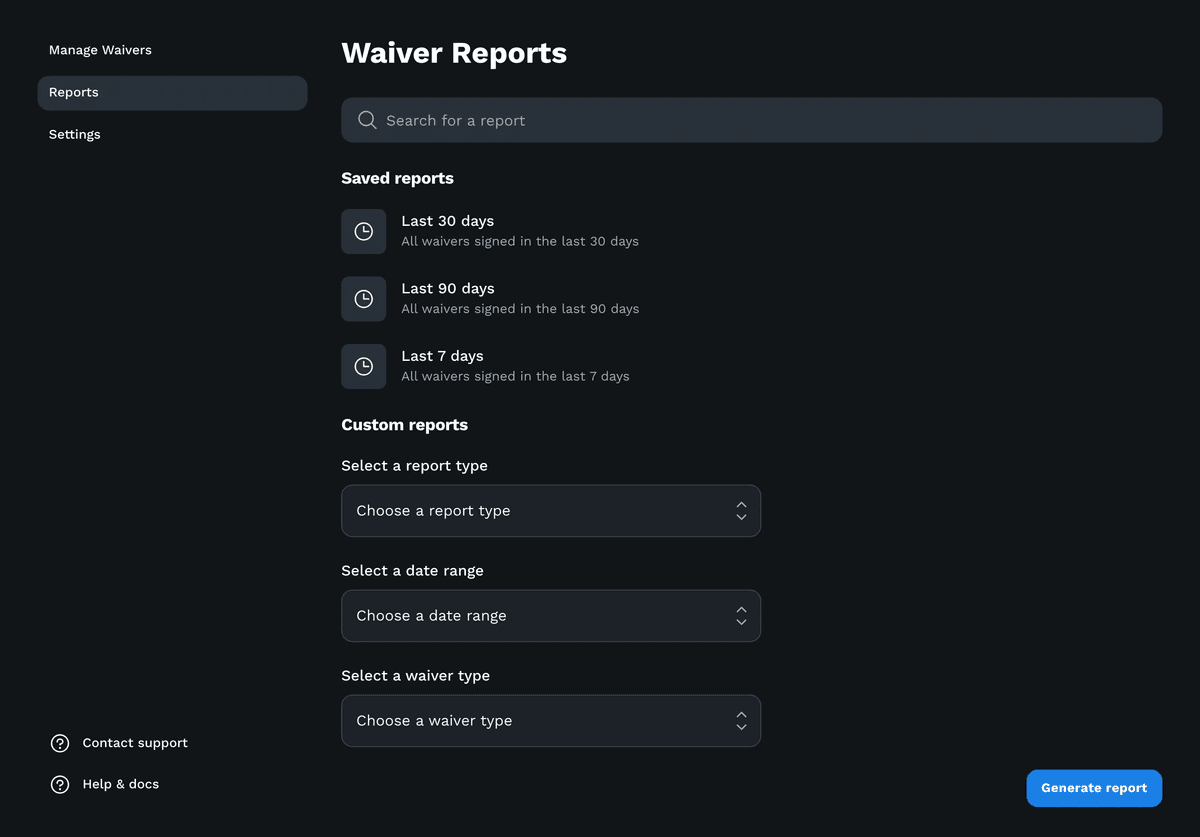This screenshot has width=1200, height=837.
Task: Open the Choose a waiver type dropdown
Action: (550, 720)
